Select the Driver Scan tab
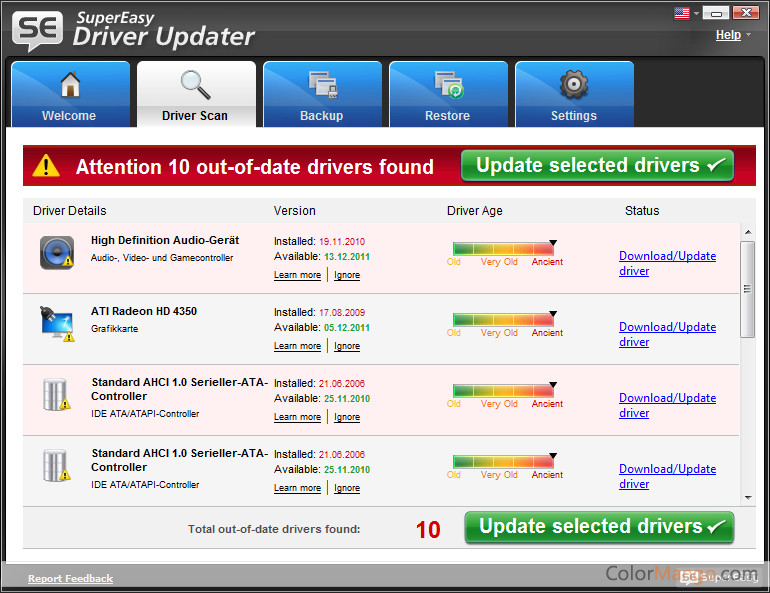 click(196, 94)
